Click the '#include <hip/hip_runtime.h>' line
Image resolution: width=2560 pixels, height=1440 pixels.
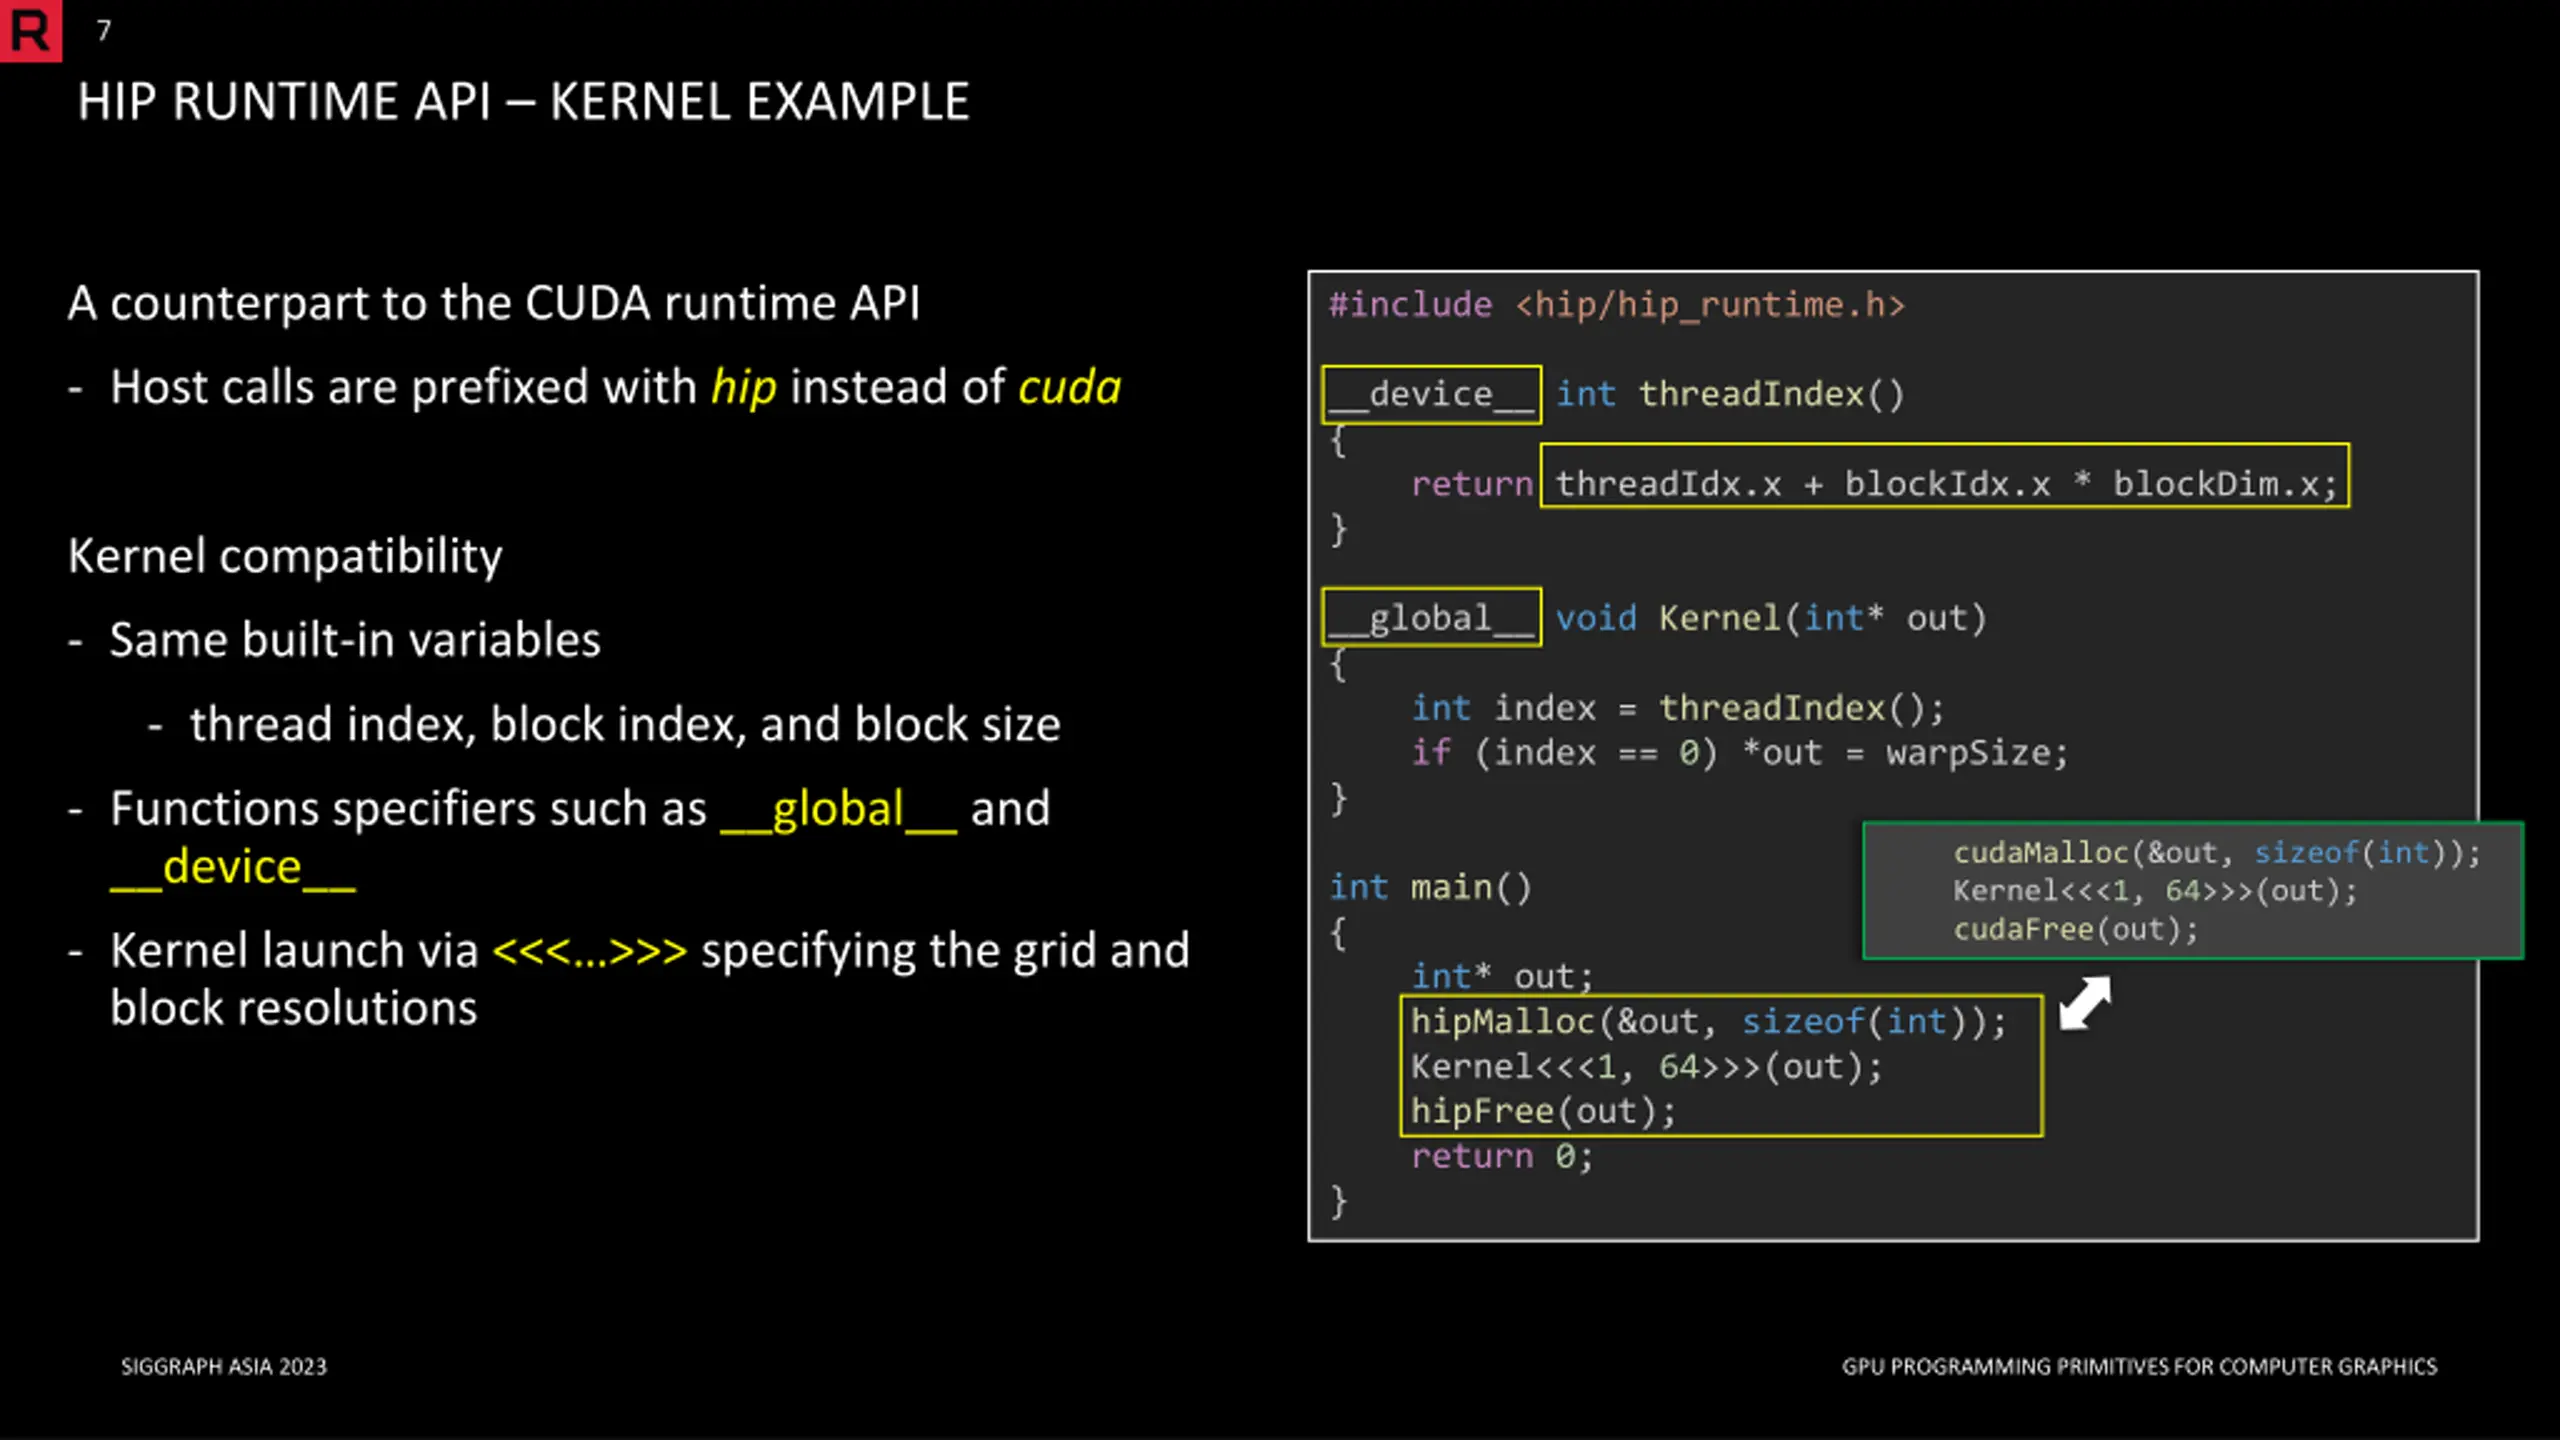coord(1617,305)
